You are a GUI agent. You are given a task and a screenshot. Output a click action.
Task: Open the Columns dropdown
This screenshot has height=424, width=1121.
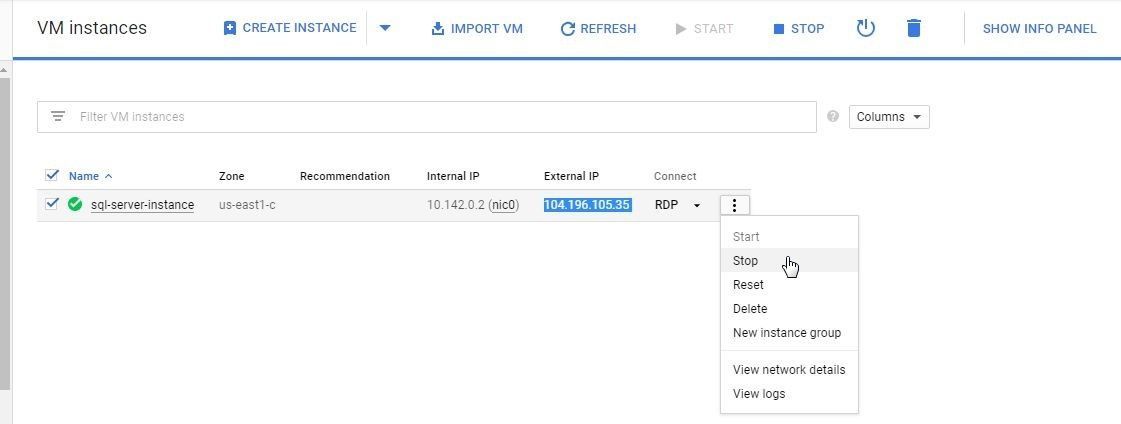point(888,117)
